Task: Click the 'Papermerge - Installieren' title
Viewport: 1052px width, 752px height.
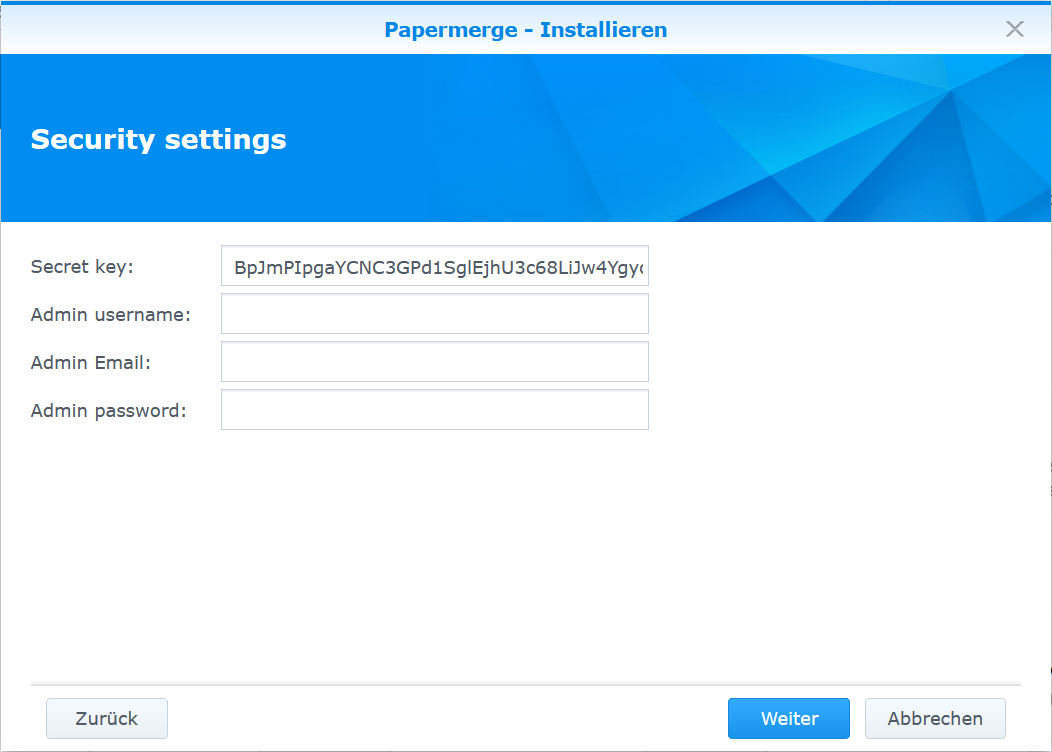Action: pos(525,30)
